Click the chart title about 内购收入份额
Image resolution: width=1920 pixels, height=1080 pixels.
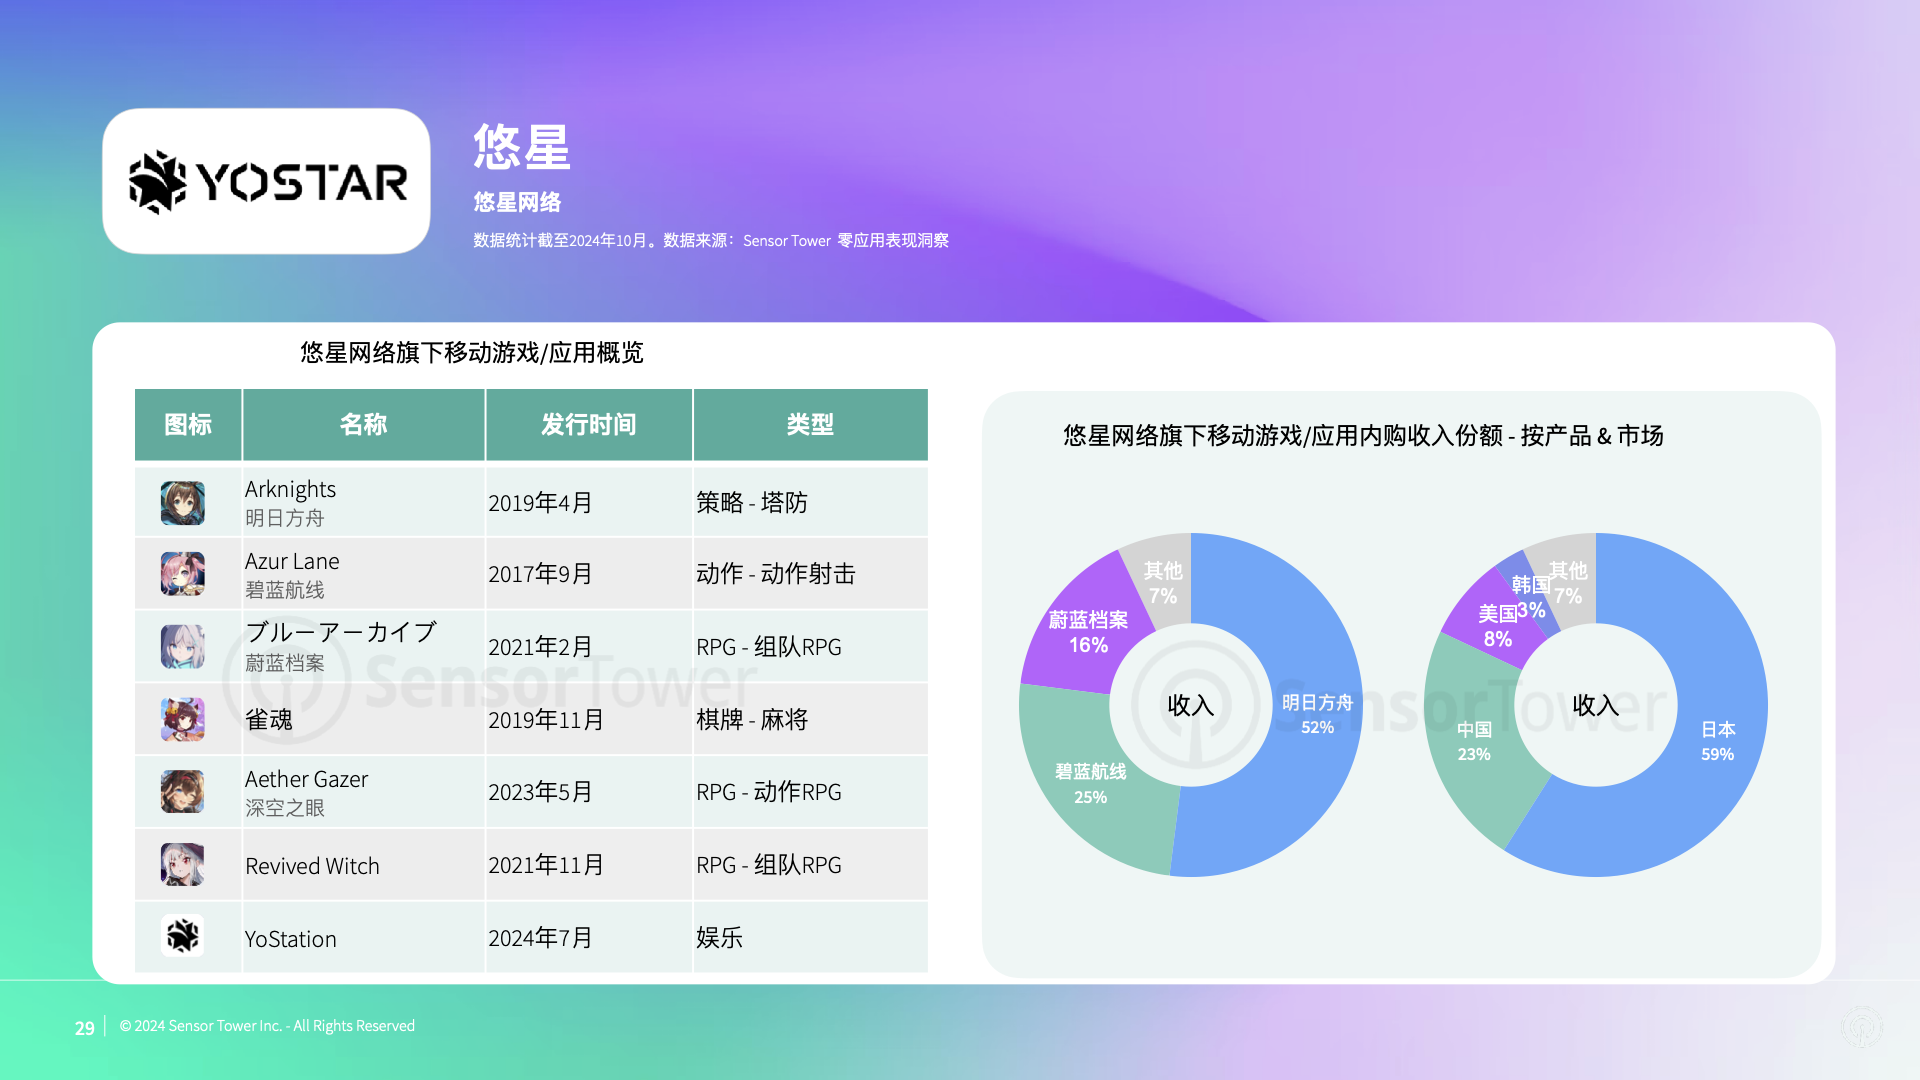pyautogui.click(x=1363, y=436)
